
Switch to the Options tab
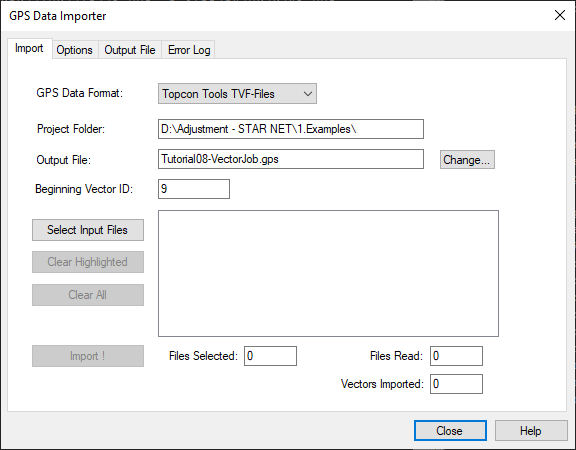click(75, 50)
